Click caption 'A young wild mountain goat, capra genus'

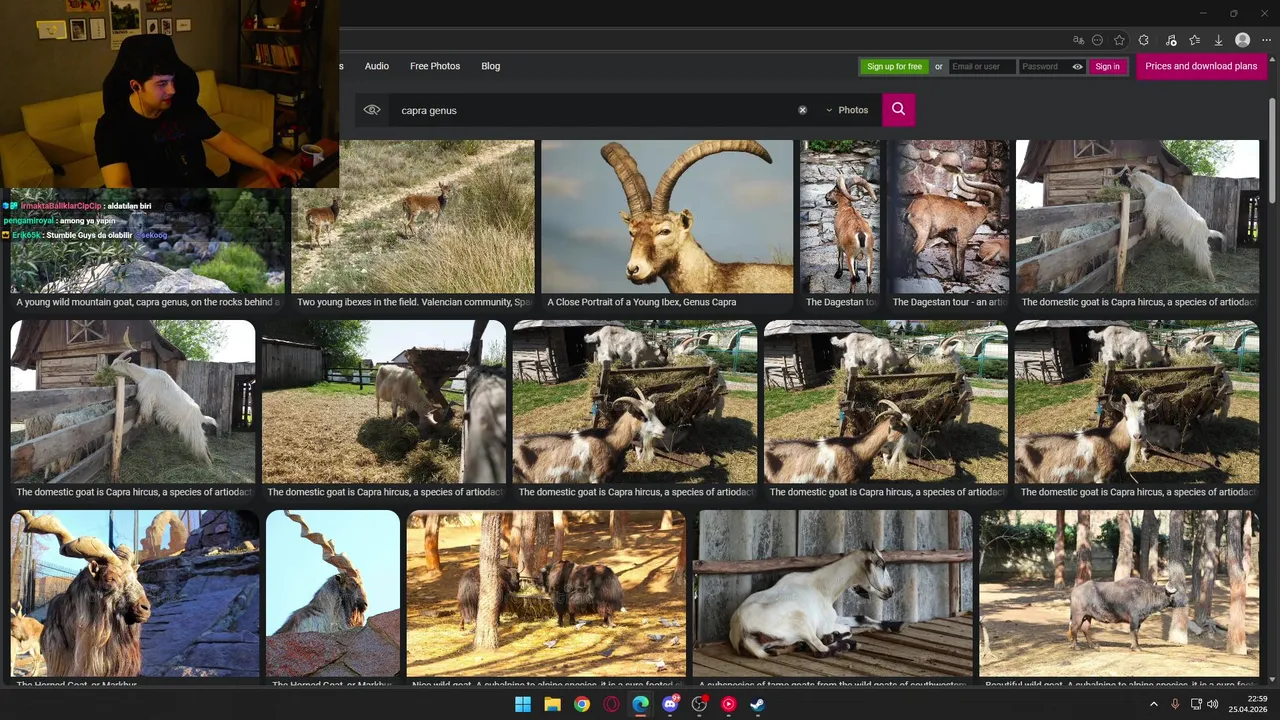pos(150,302)
